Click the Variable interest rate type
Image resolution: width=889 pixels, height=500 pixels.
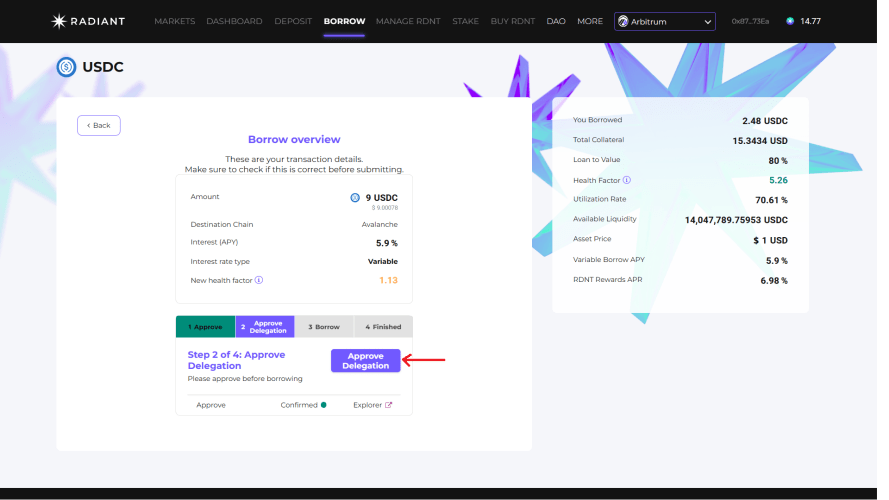383,261
